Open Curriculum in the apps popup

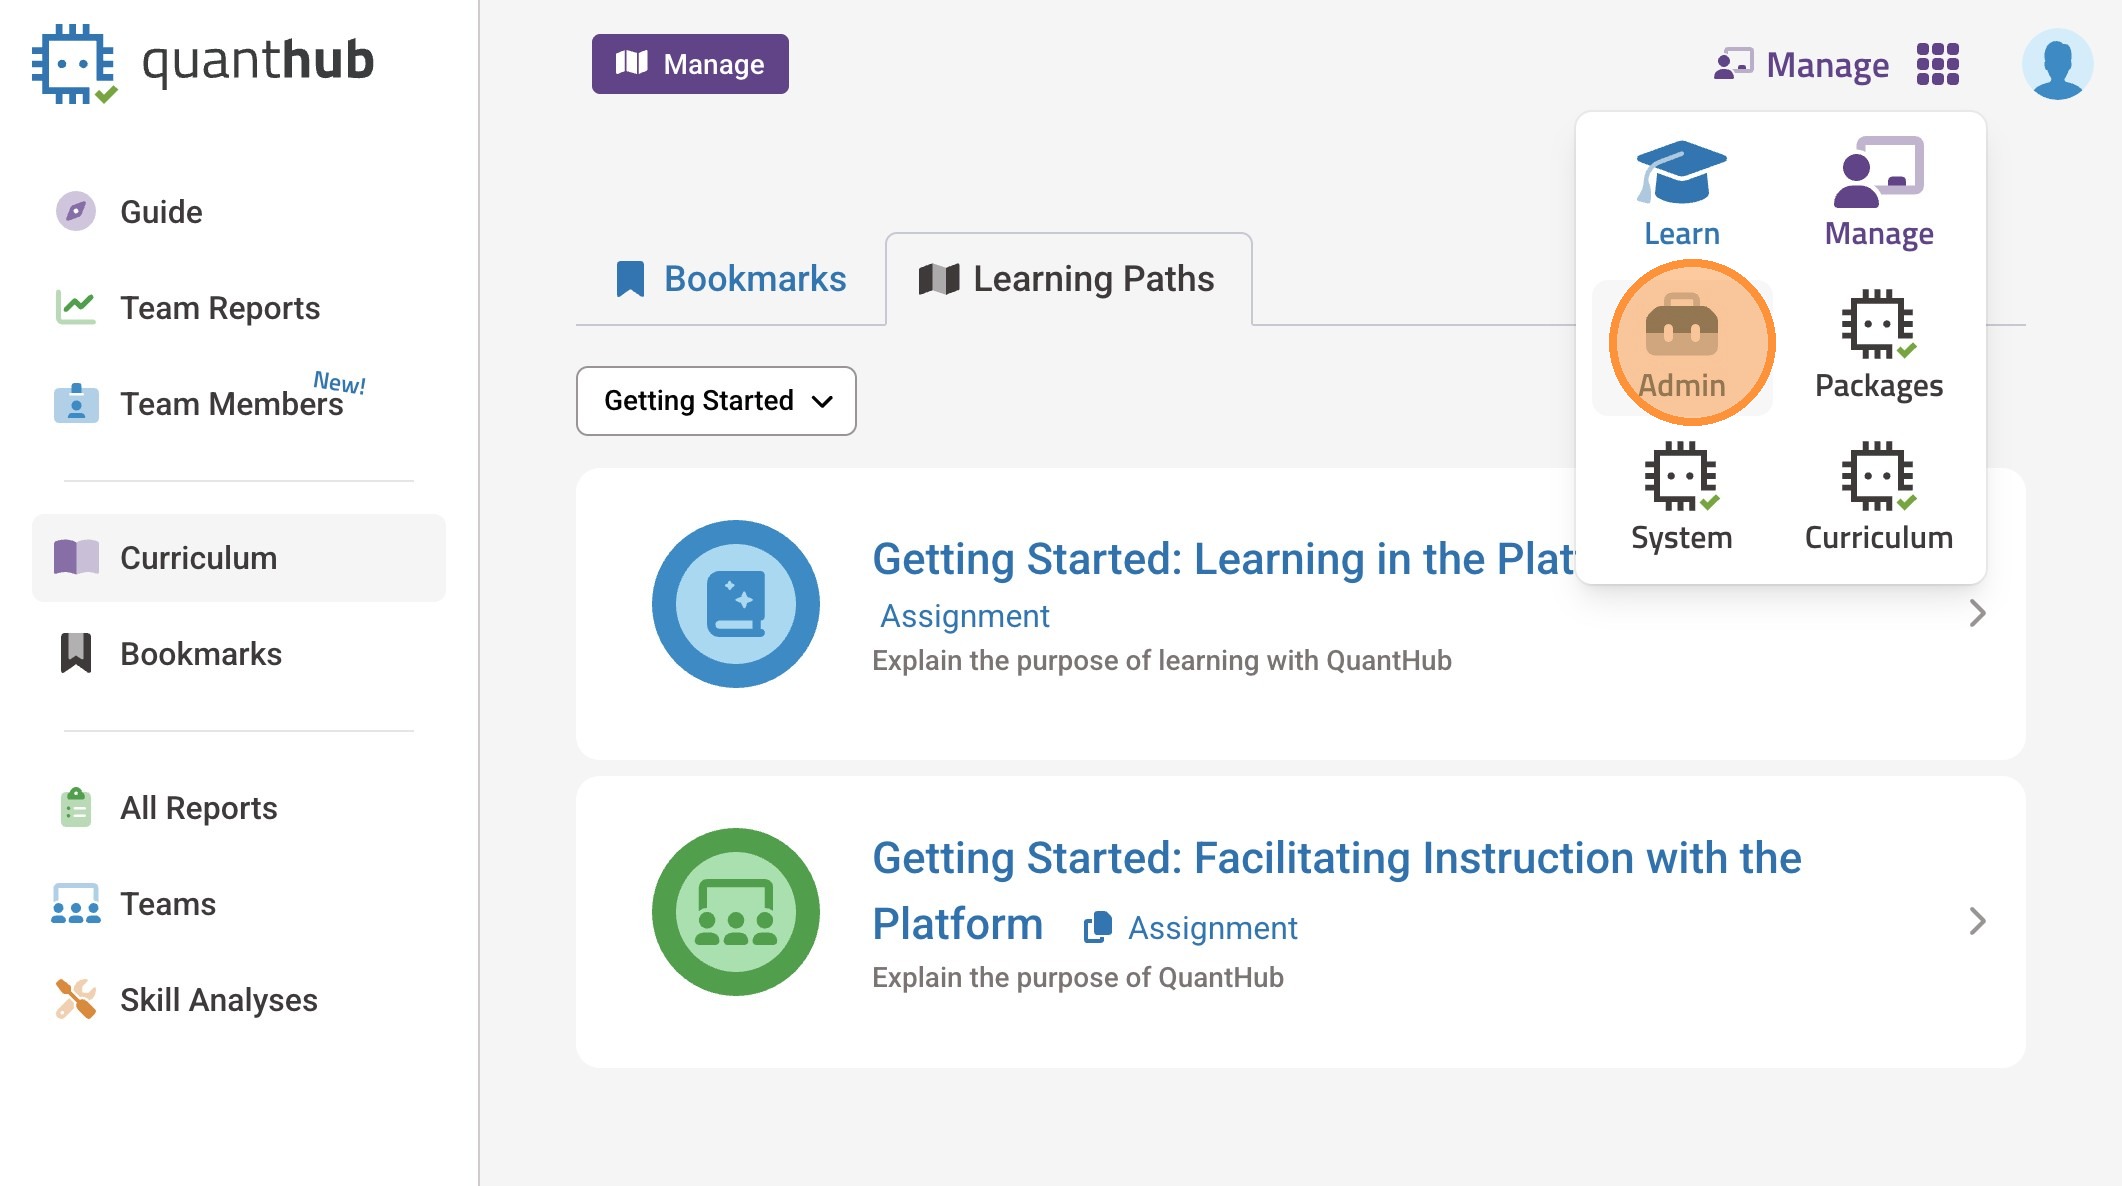tap(1878, 497)
